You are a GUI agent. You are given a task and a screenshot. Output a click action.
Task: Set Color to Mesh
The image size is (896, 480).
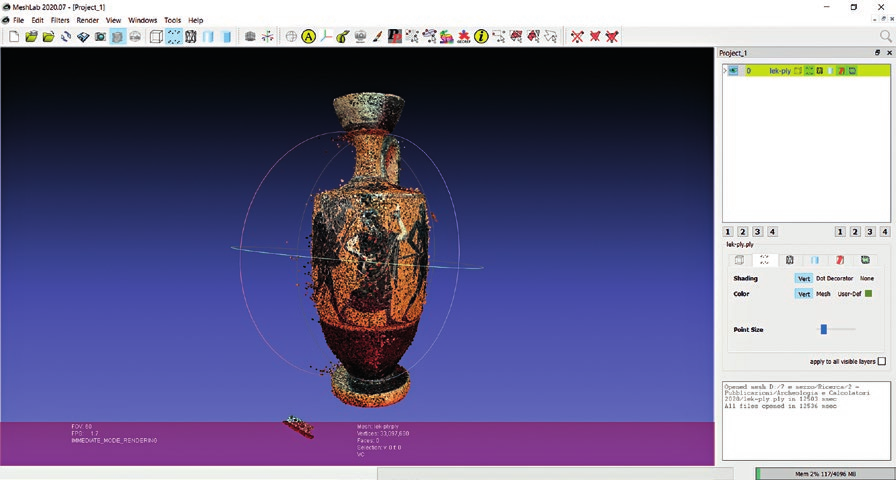[823, 294]
